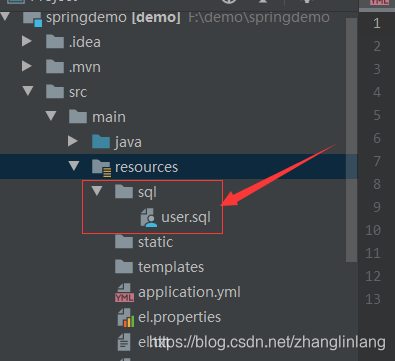Select the springdemo [demo] project row
395x361 pixels.
click(x=179, y=17)
